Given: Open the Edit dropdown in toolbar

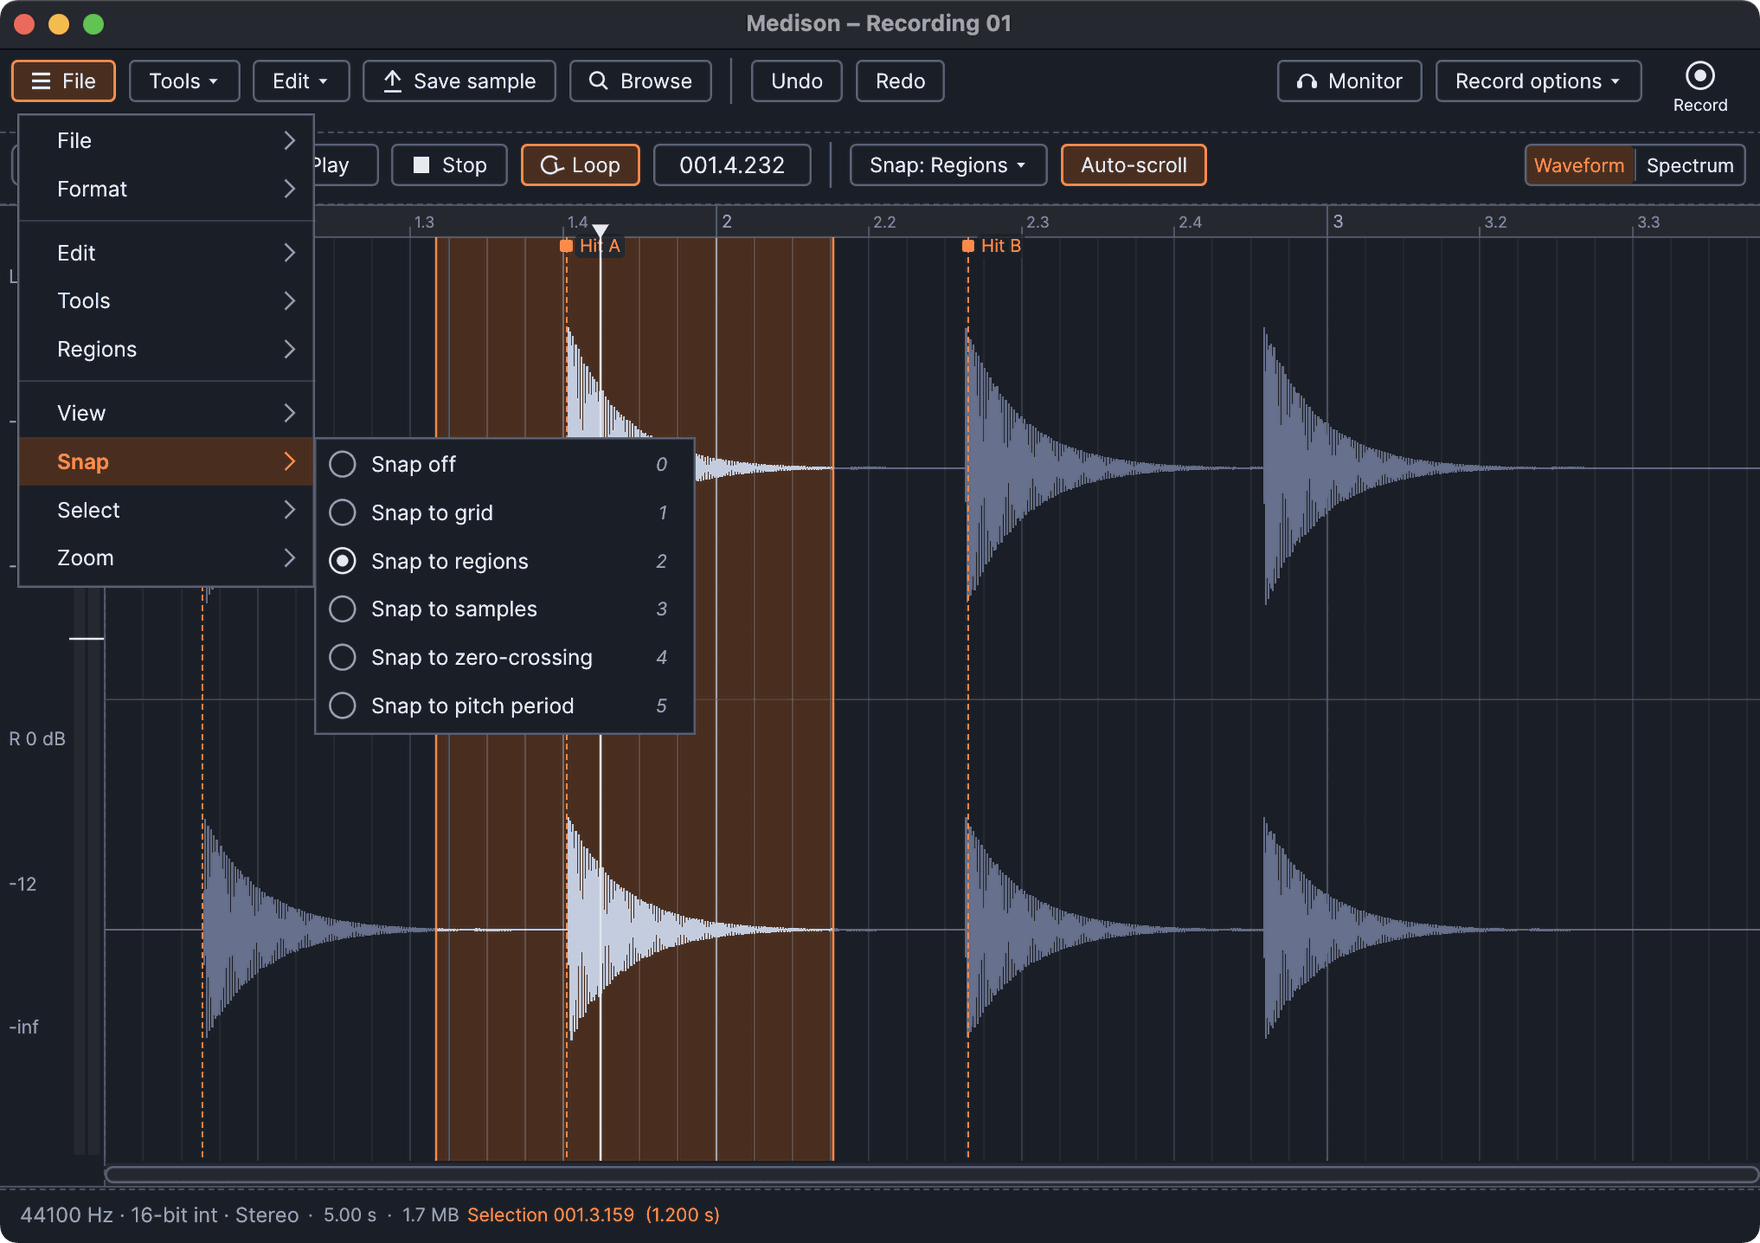Looking at the screenshot, I should click(301, 81).
